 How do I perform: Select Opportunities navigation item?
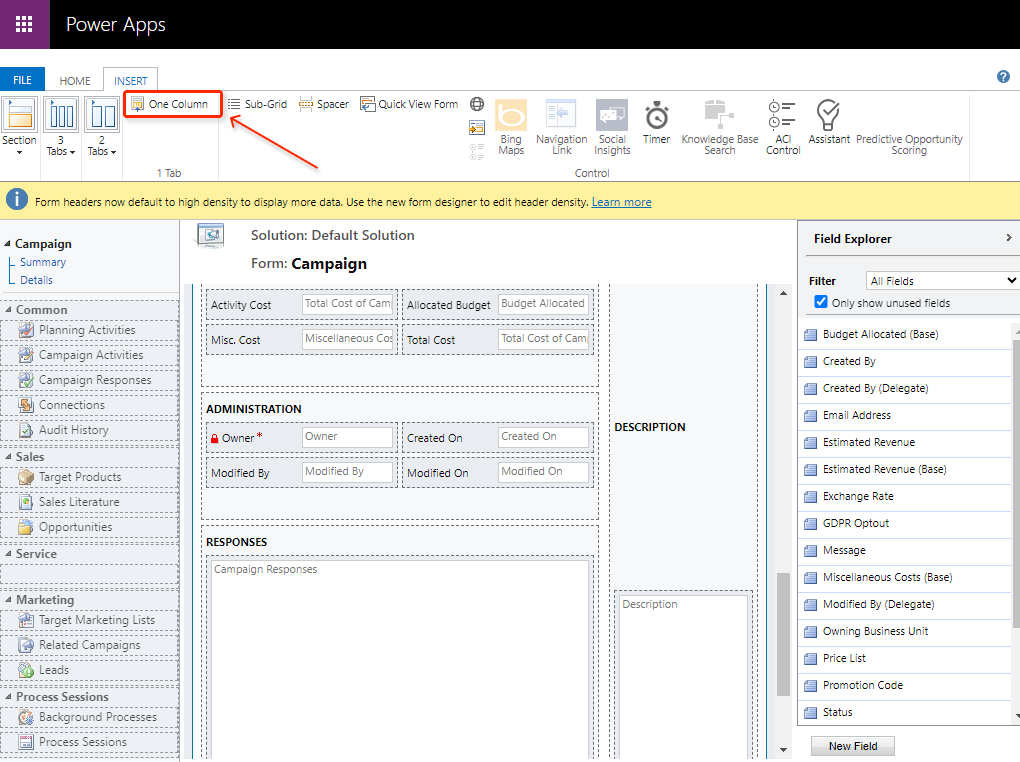89,527
